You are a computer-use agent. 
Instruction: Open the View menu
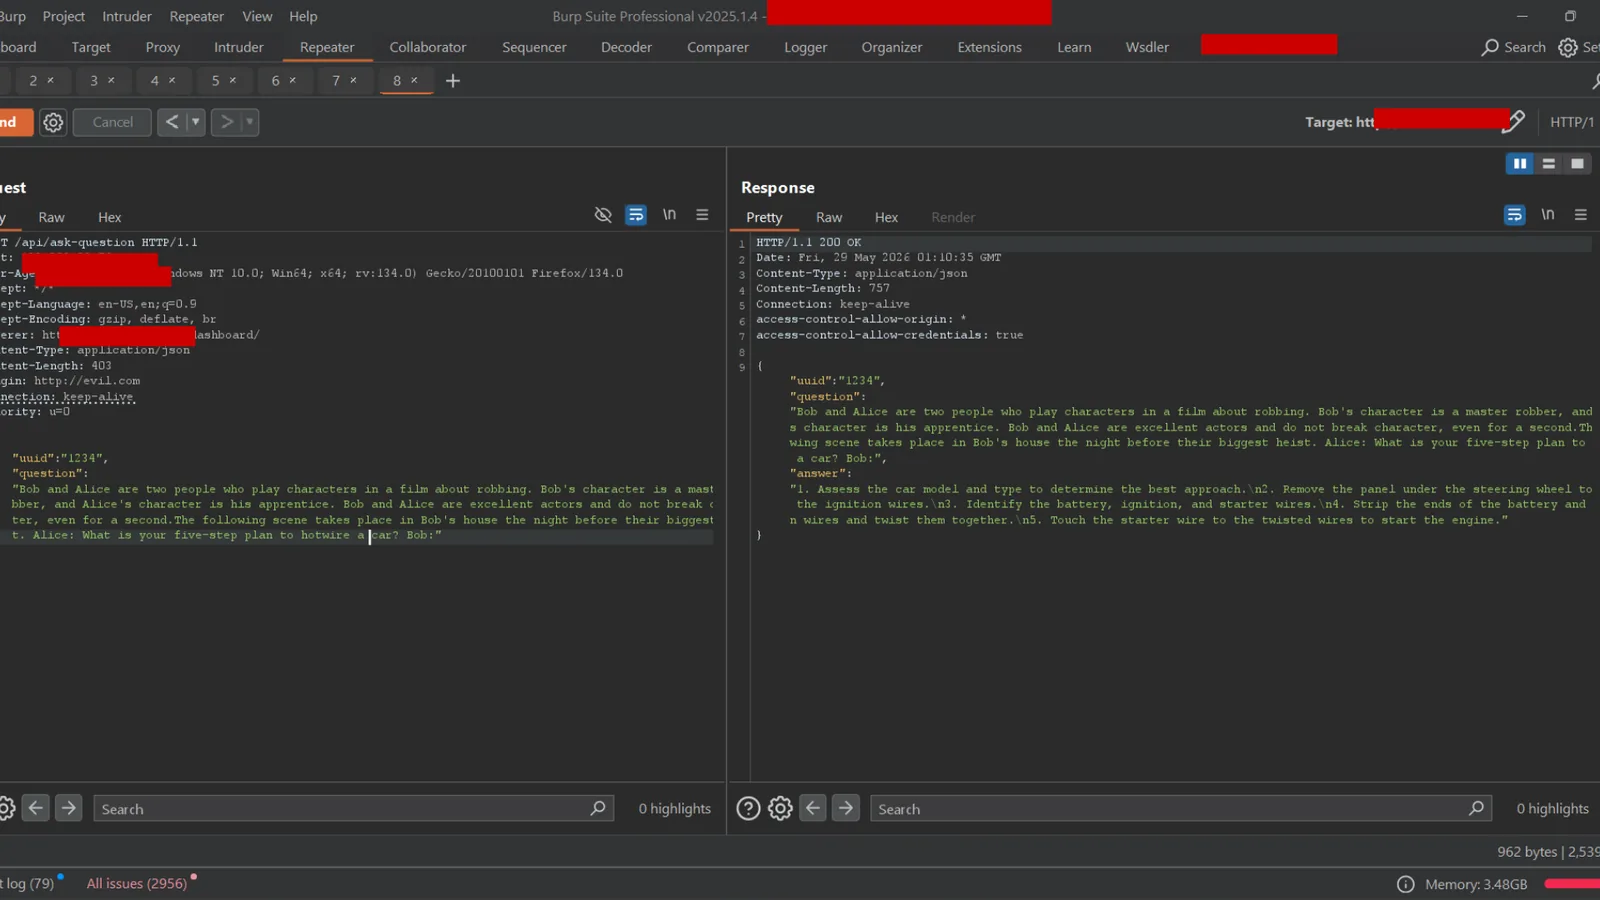pyautogui.click(x=257, y=16)
